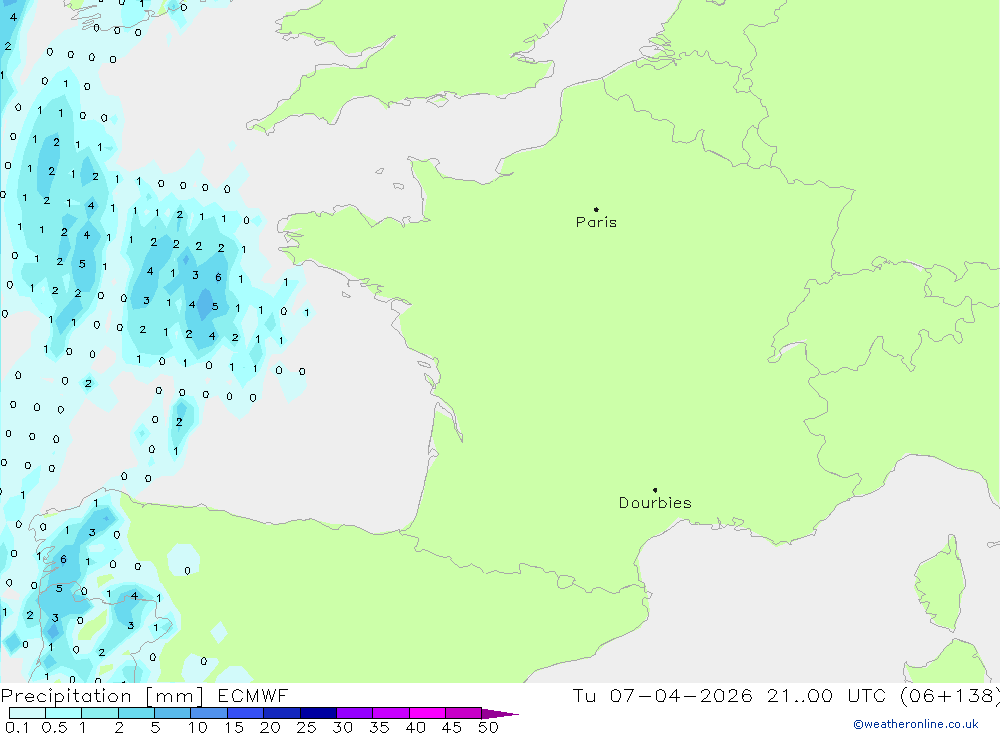This screenshot has width=1000, height=733.
Task: Pick the 40–45 mm legend color swatch
Action: tap(427, 713)
